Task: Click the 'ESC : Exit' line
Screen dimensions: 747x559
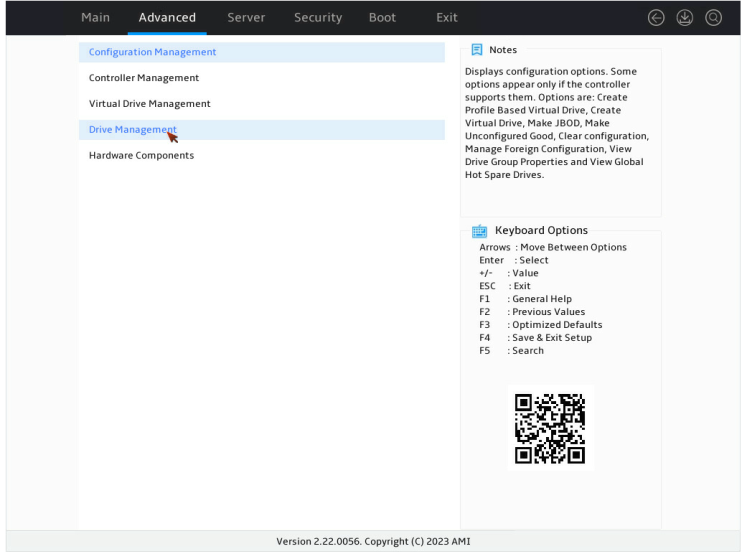Action: (x=505, y=286)
